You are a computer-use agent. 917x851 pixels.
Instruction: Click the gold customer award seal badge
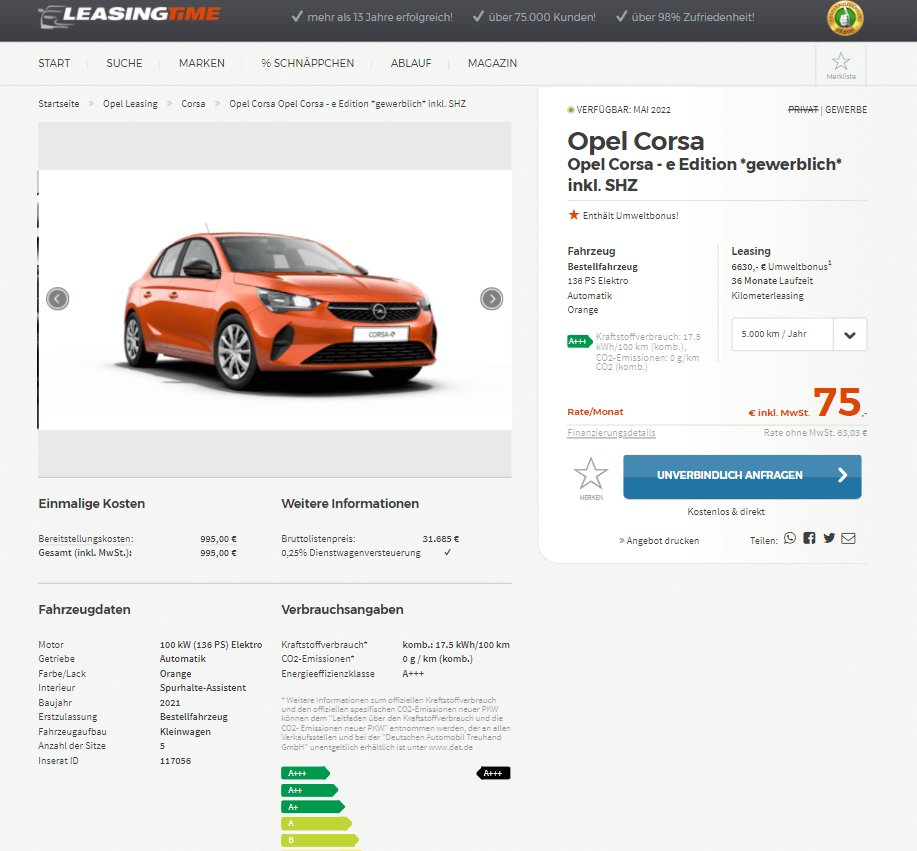(844, 18)
